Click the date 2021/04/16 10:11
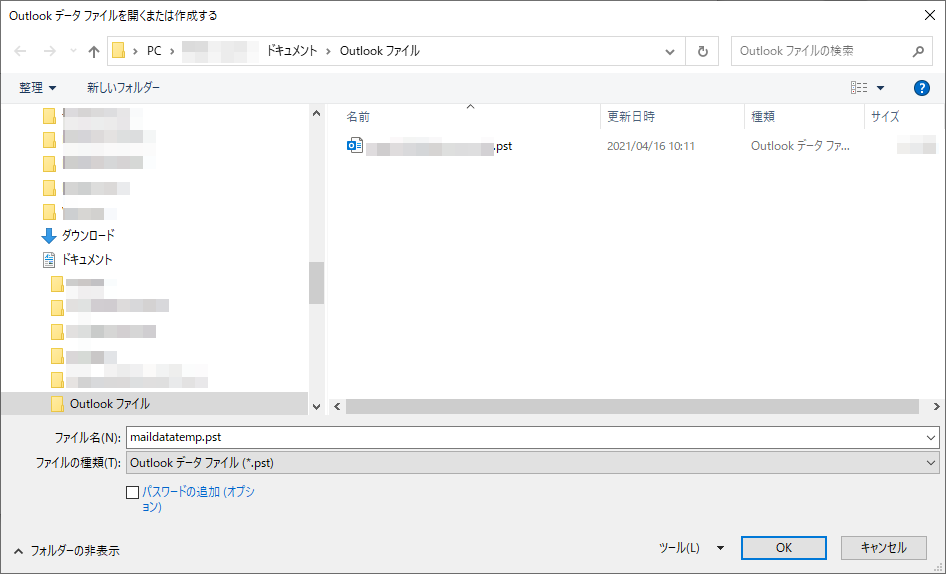This screenshot has height=574, width=946. pyautogui.click(x=651, y=146)
